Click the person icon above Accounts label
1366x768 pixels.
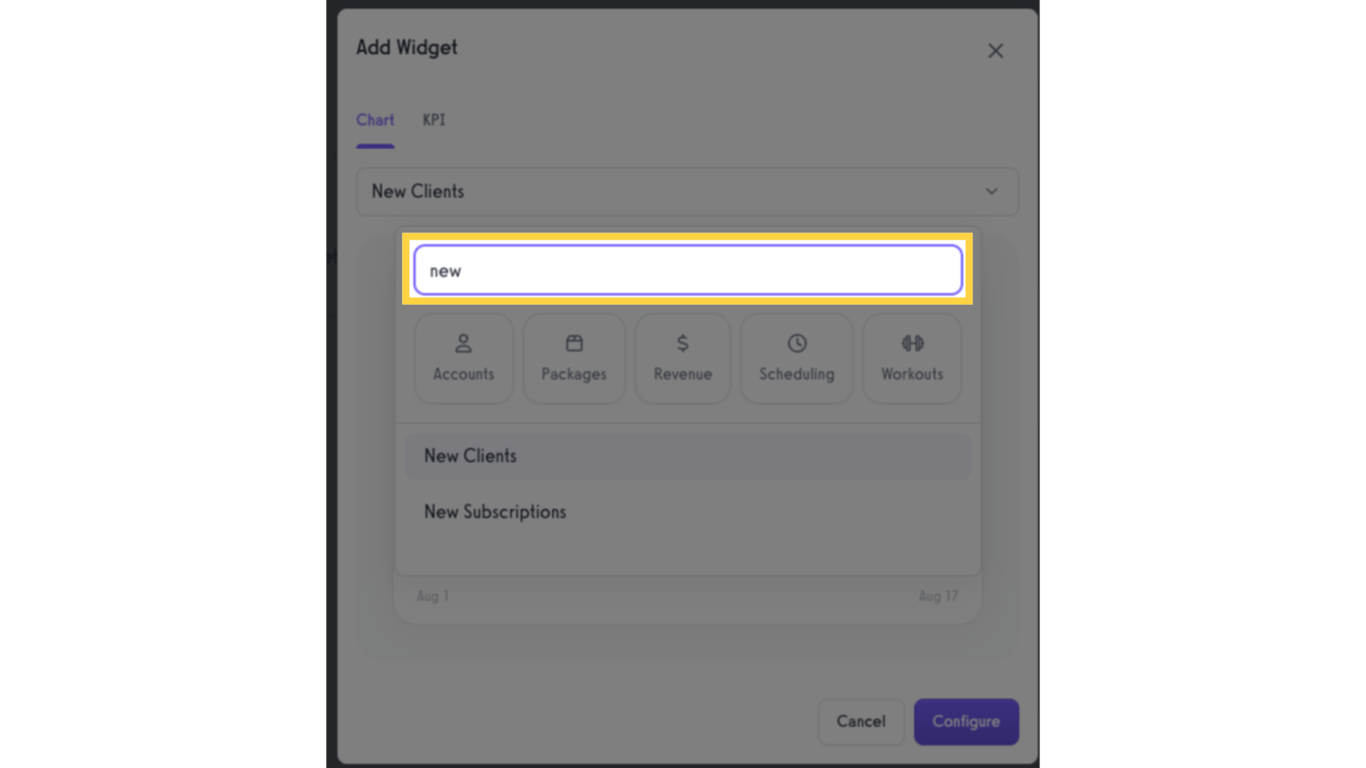pos(463,343)
